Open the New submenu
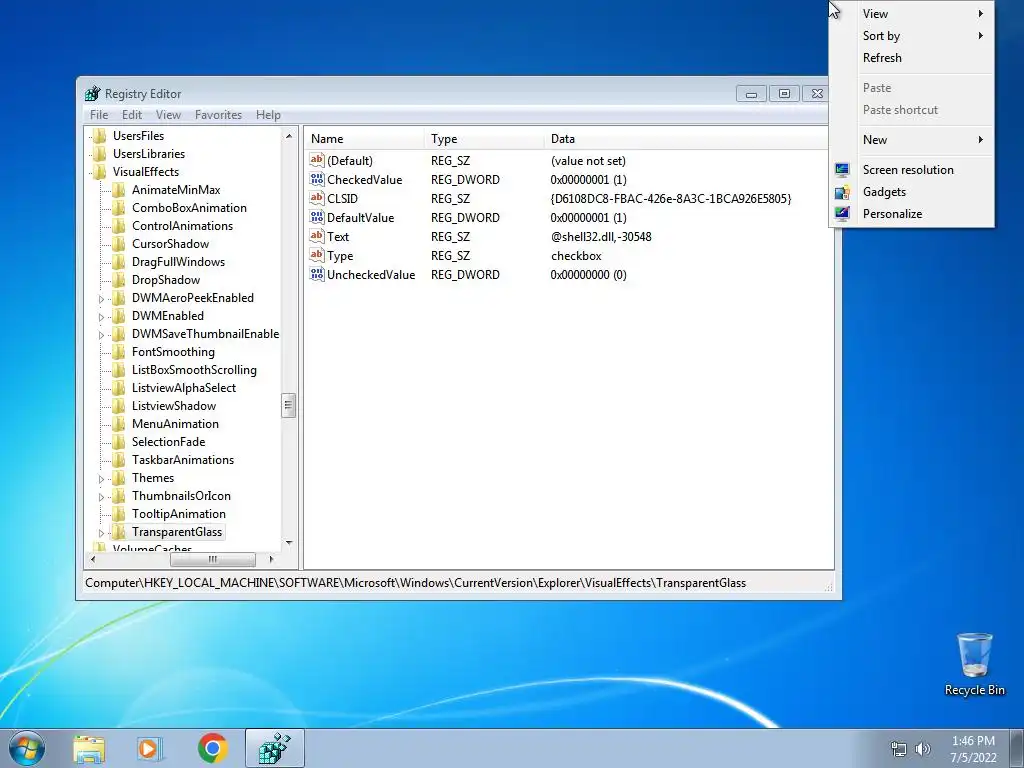The image size is (1024, 768). 912,140
